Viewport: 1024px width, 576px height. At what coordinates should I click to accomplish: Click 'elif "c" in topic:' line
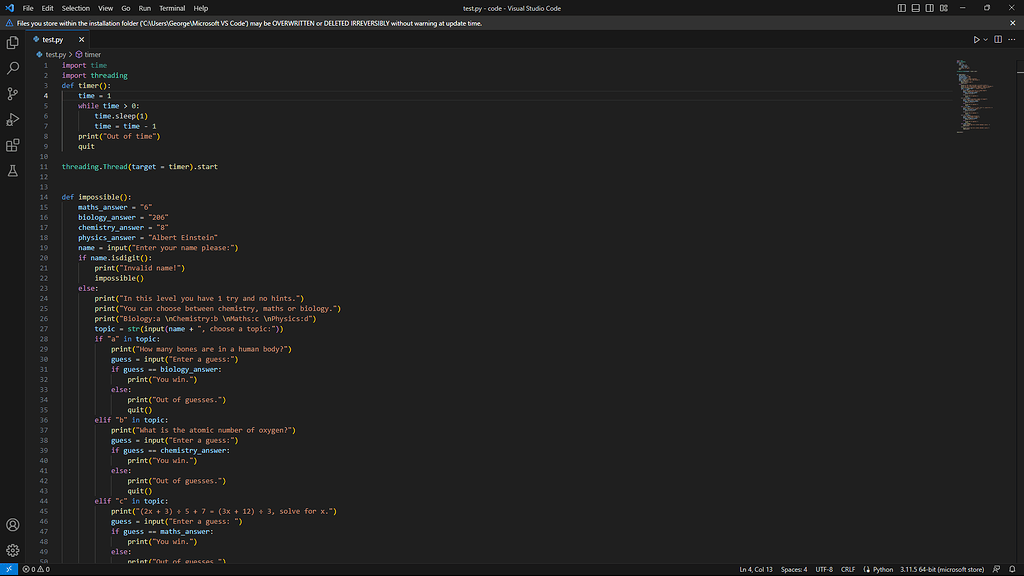[131, 501]
